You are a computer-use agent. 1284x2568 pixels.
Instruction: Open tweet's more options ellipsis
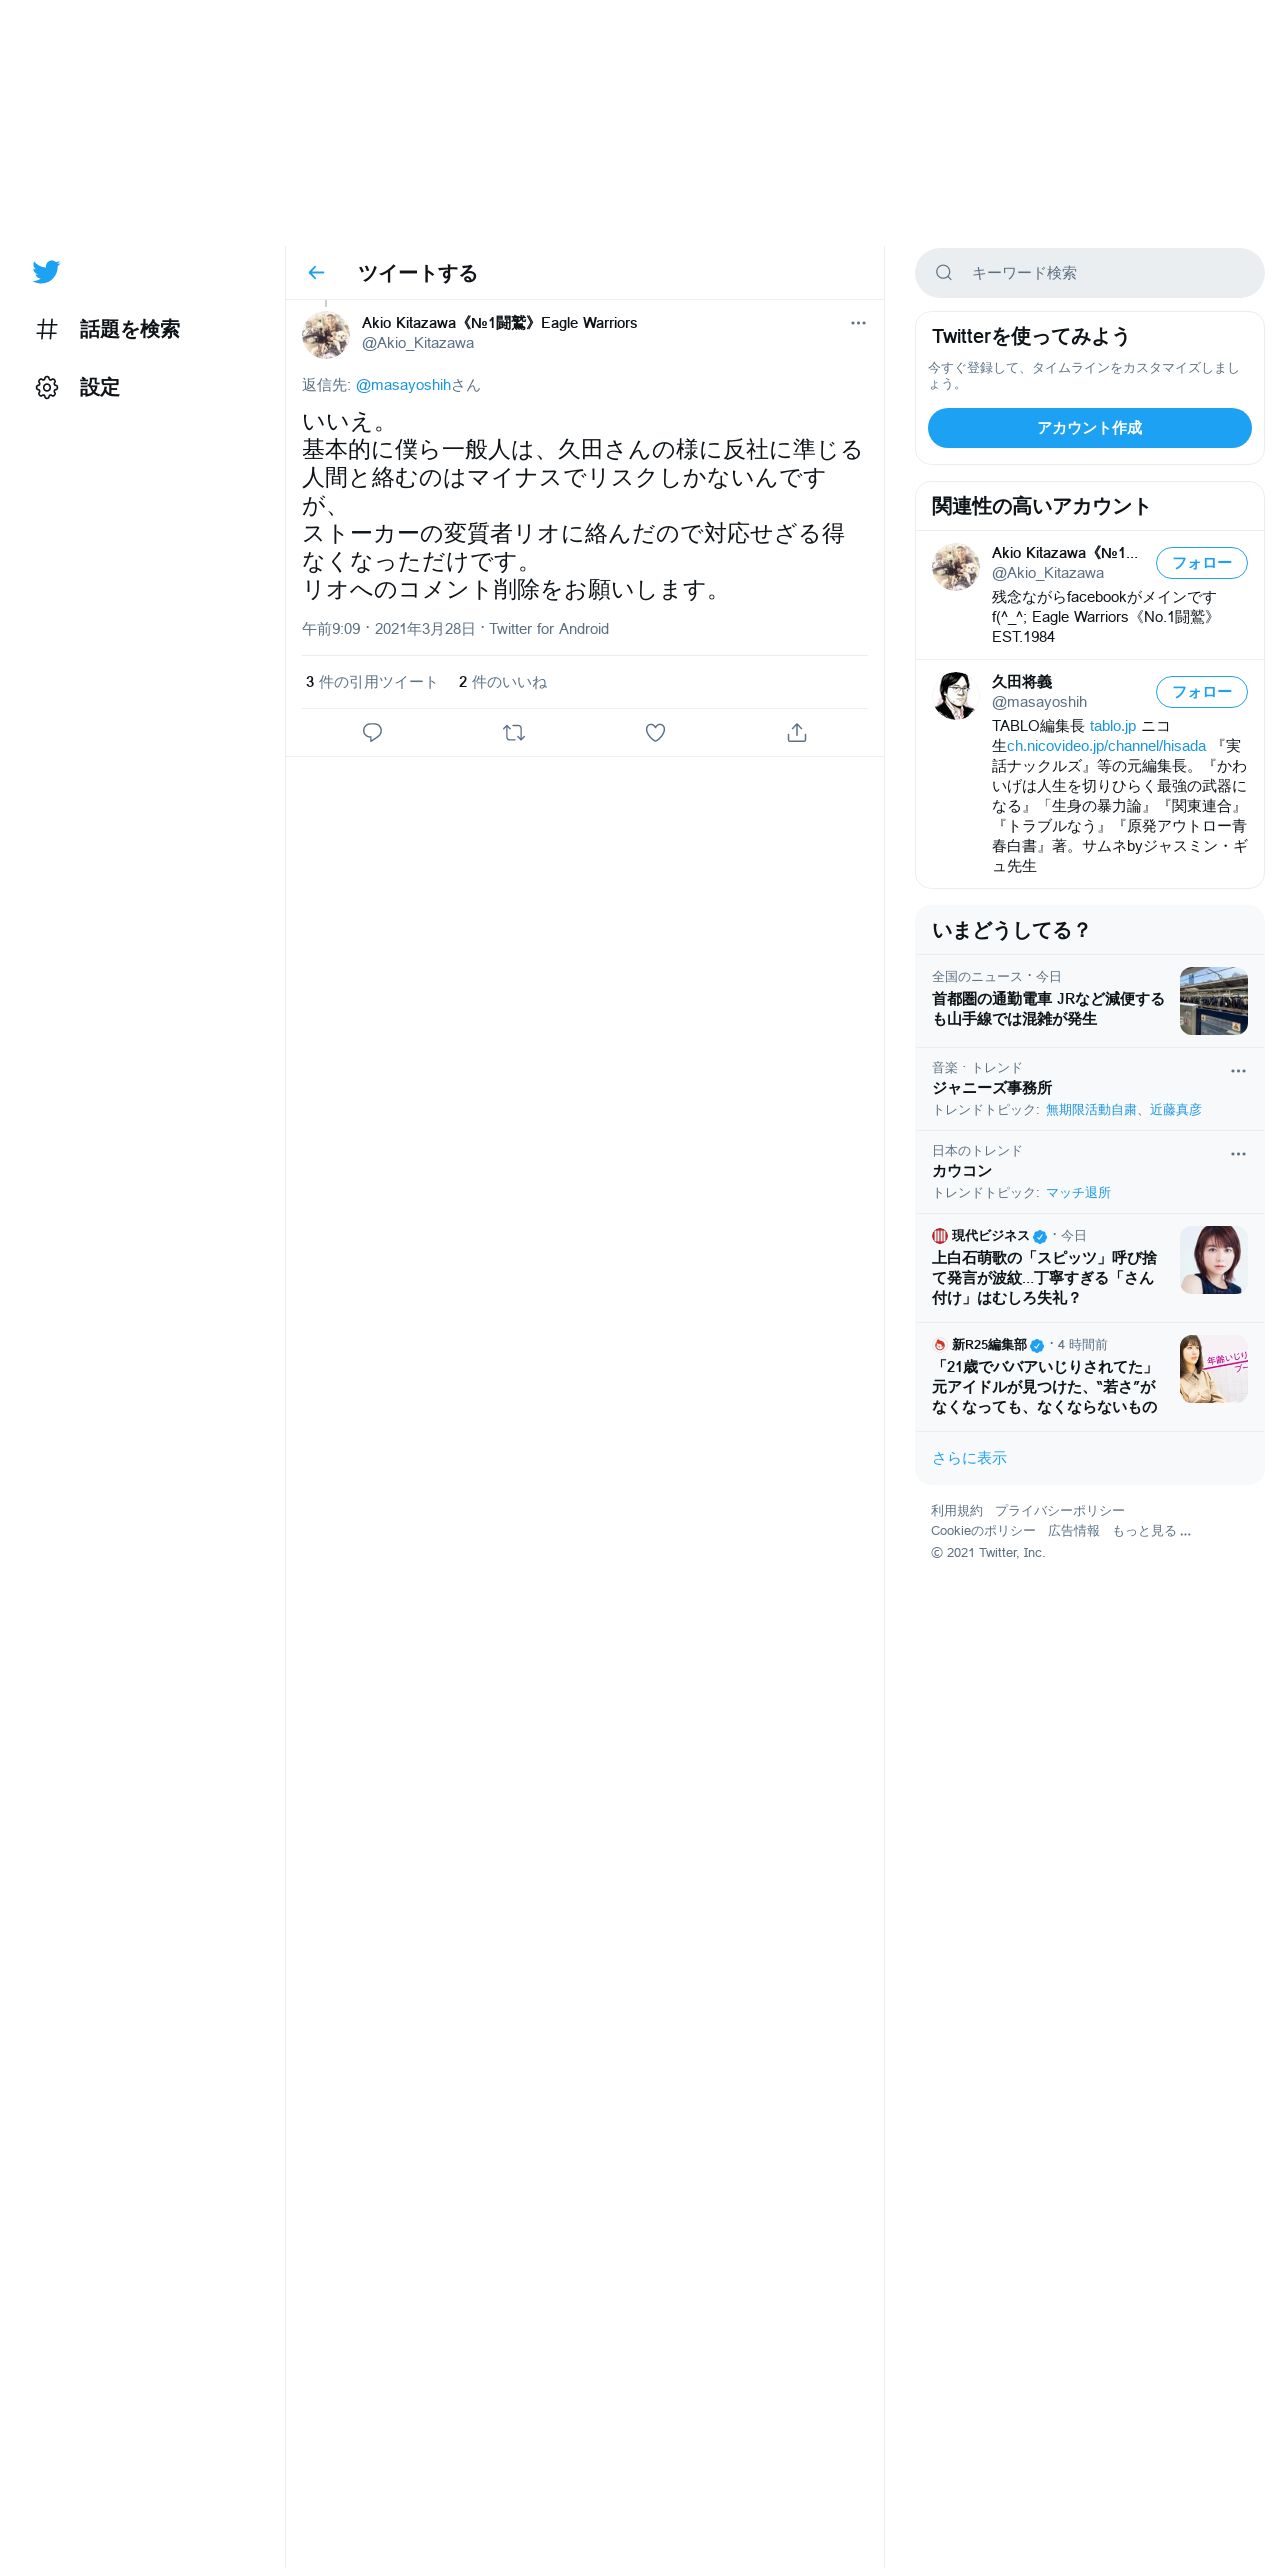click(x=858, y=323)
